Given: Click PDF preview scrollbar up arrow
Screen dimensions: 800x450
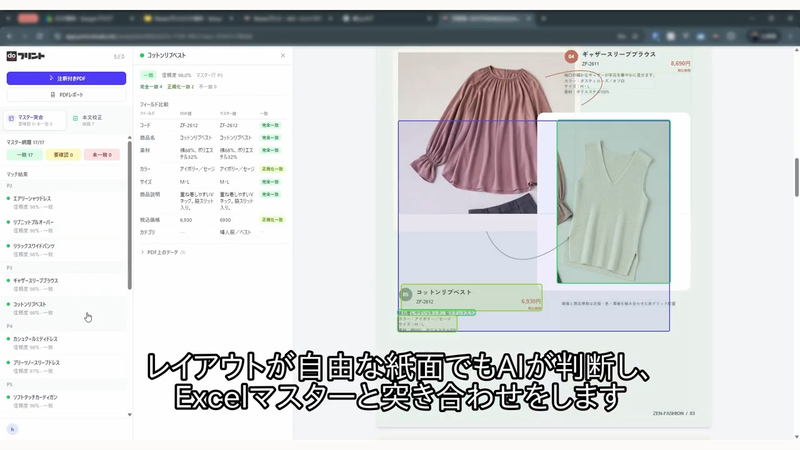Looking at the screenshot, I should point(796,50).
